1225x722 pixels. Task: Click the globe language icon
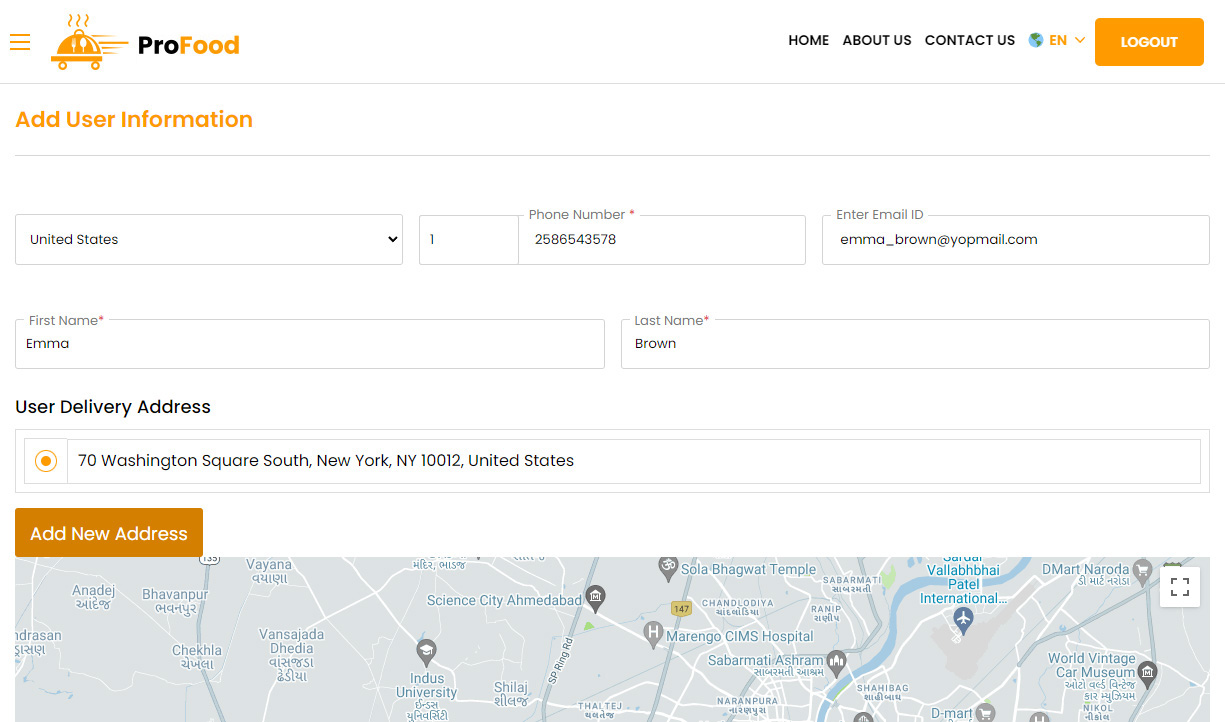tap(1036, 41)
